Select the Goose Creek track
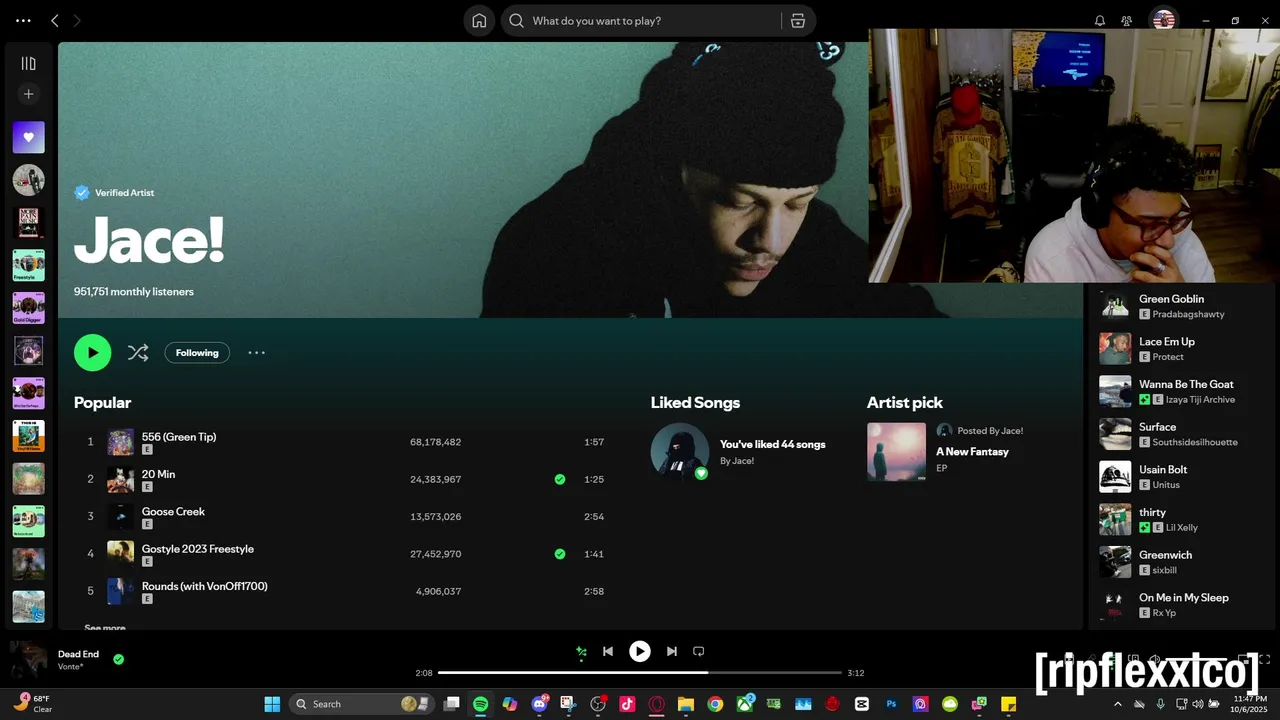Image resolution: width=1280 pixels, height=720 pixels. coord(343,517)
